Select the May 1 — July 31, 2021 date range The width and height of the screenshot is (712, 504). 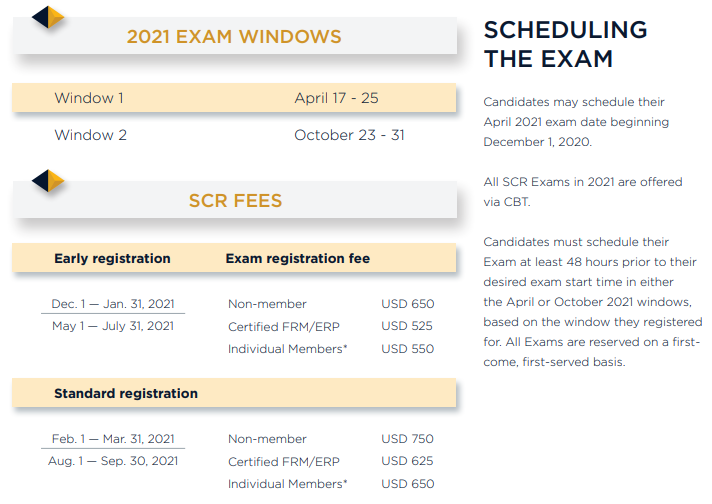pos(113,326)
